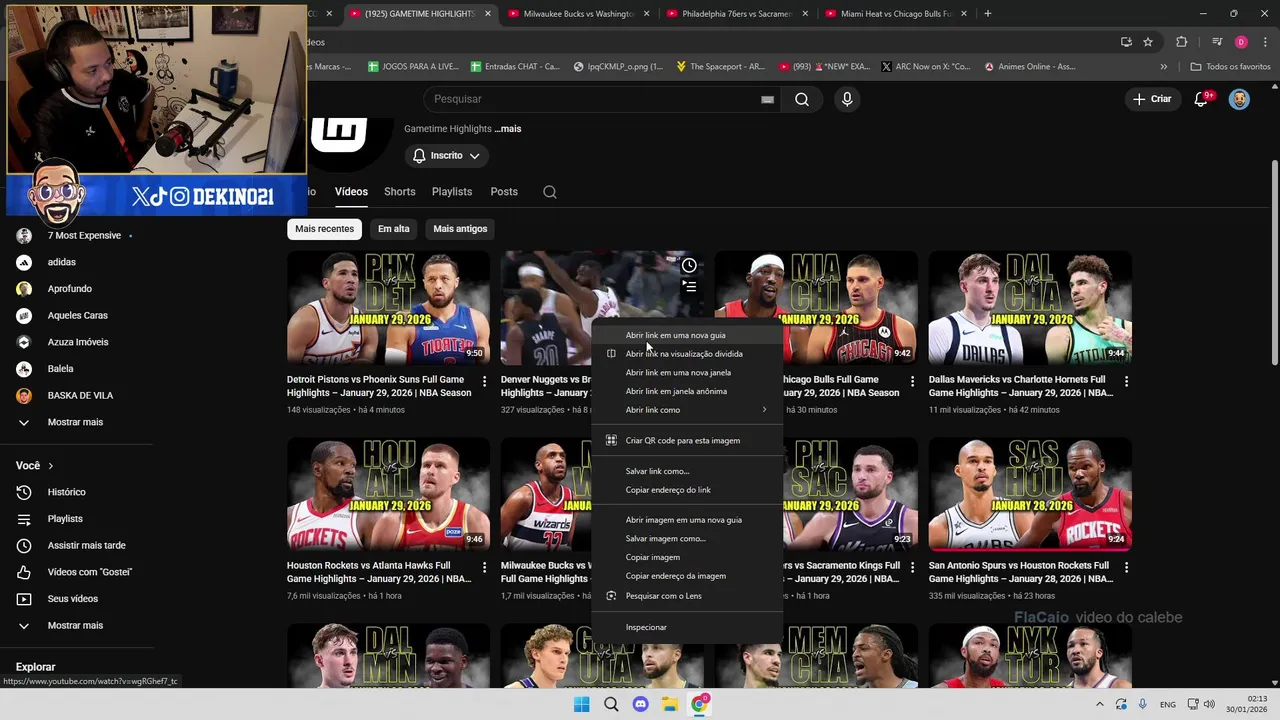Bookmark this page with the star icon

point(1148,42)
